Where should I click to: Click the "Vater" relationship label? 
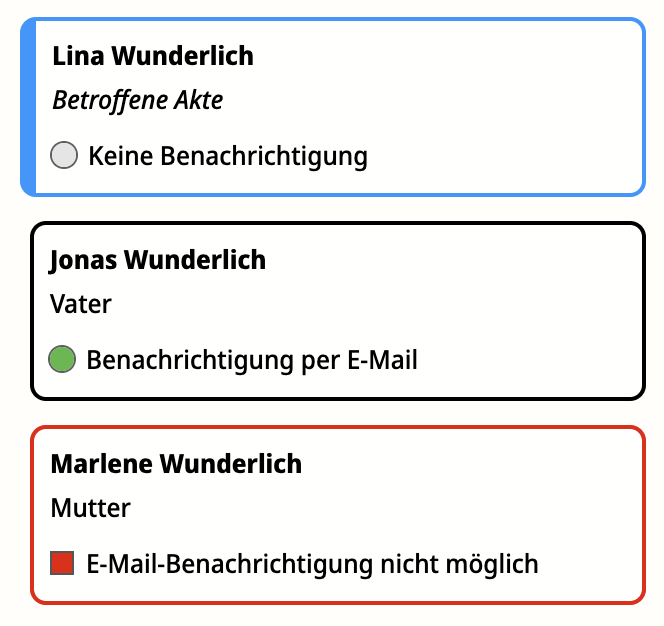point(80,304)
